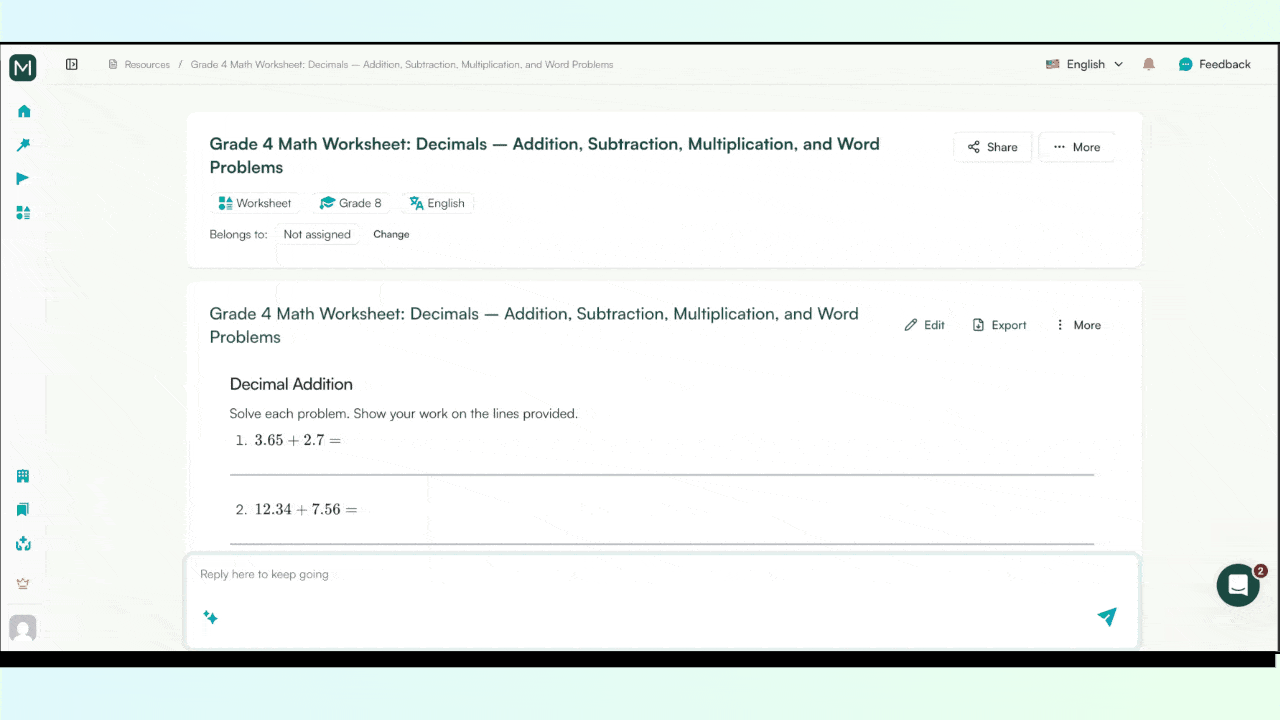
Task: Open the More menu beside Share
Action: click(1076, 147)
